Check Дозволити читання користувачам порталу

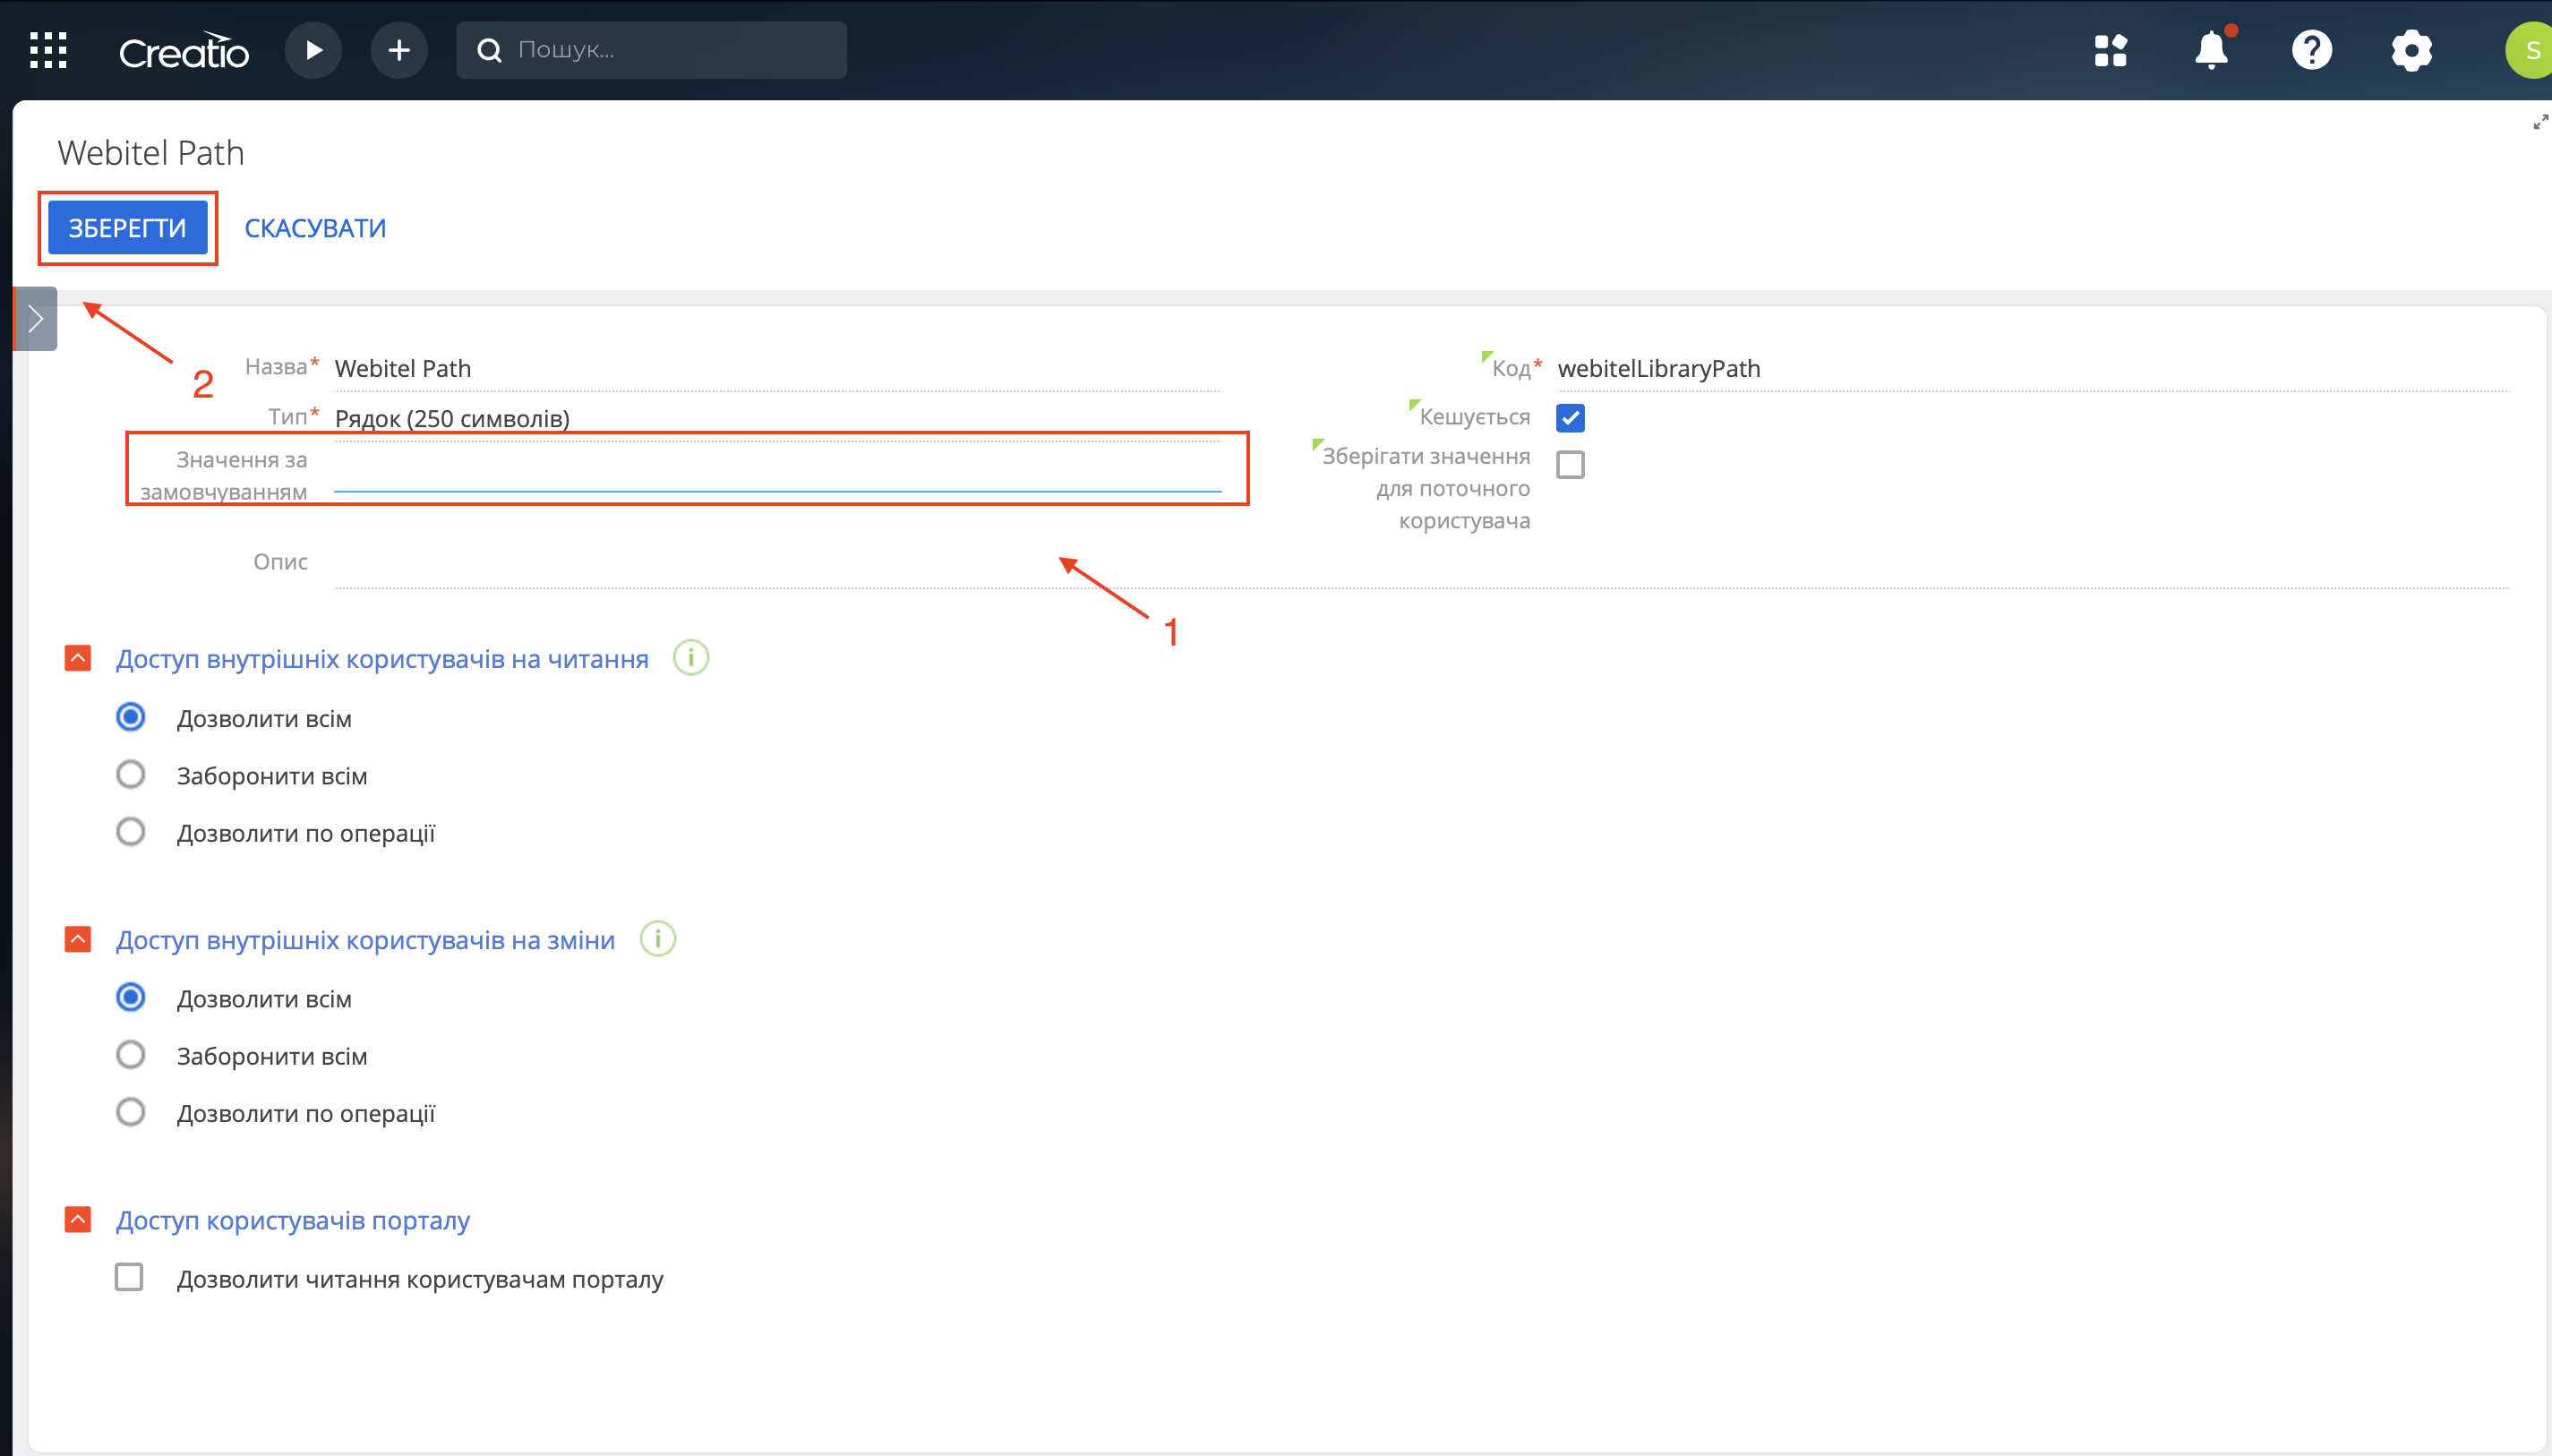(x=129, y=1278)
